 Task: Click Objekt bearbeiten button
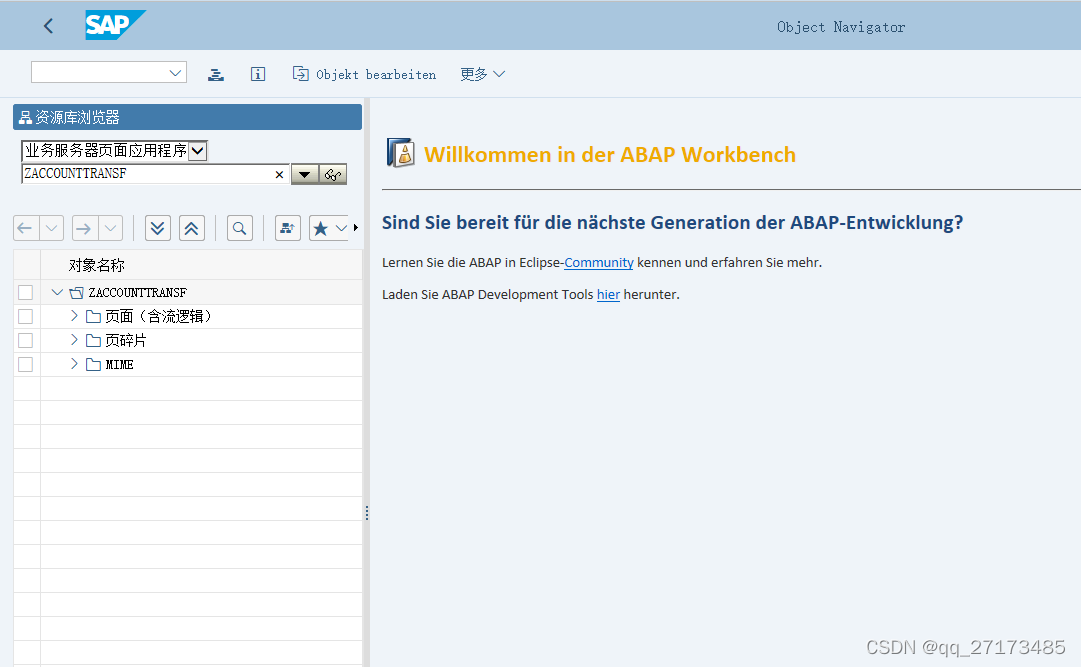pyautogui.click(x=365, y=74)
